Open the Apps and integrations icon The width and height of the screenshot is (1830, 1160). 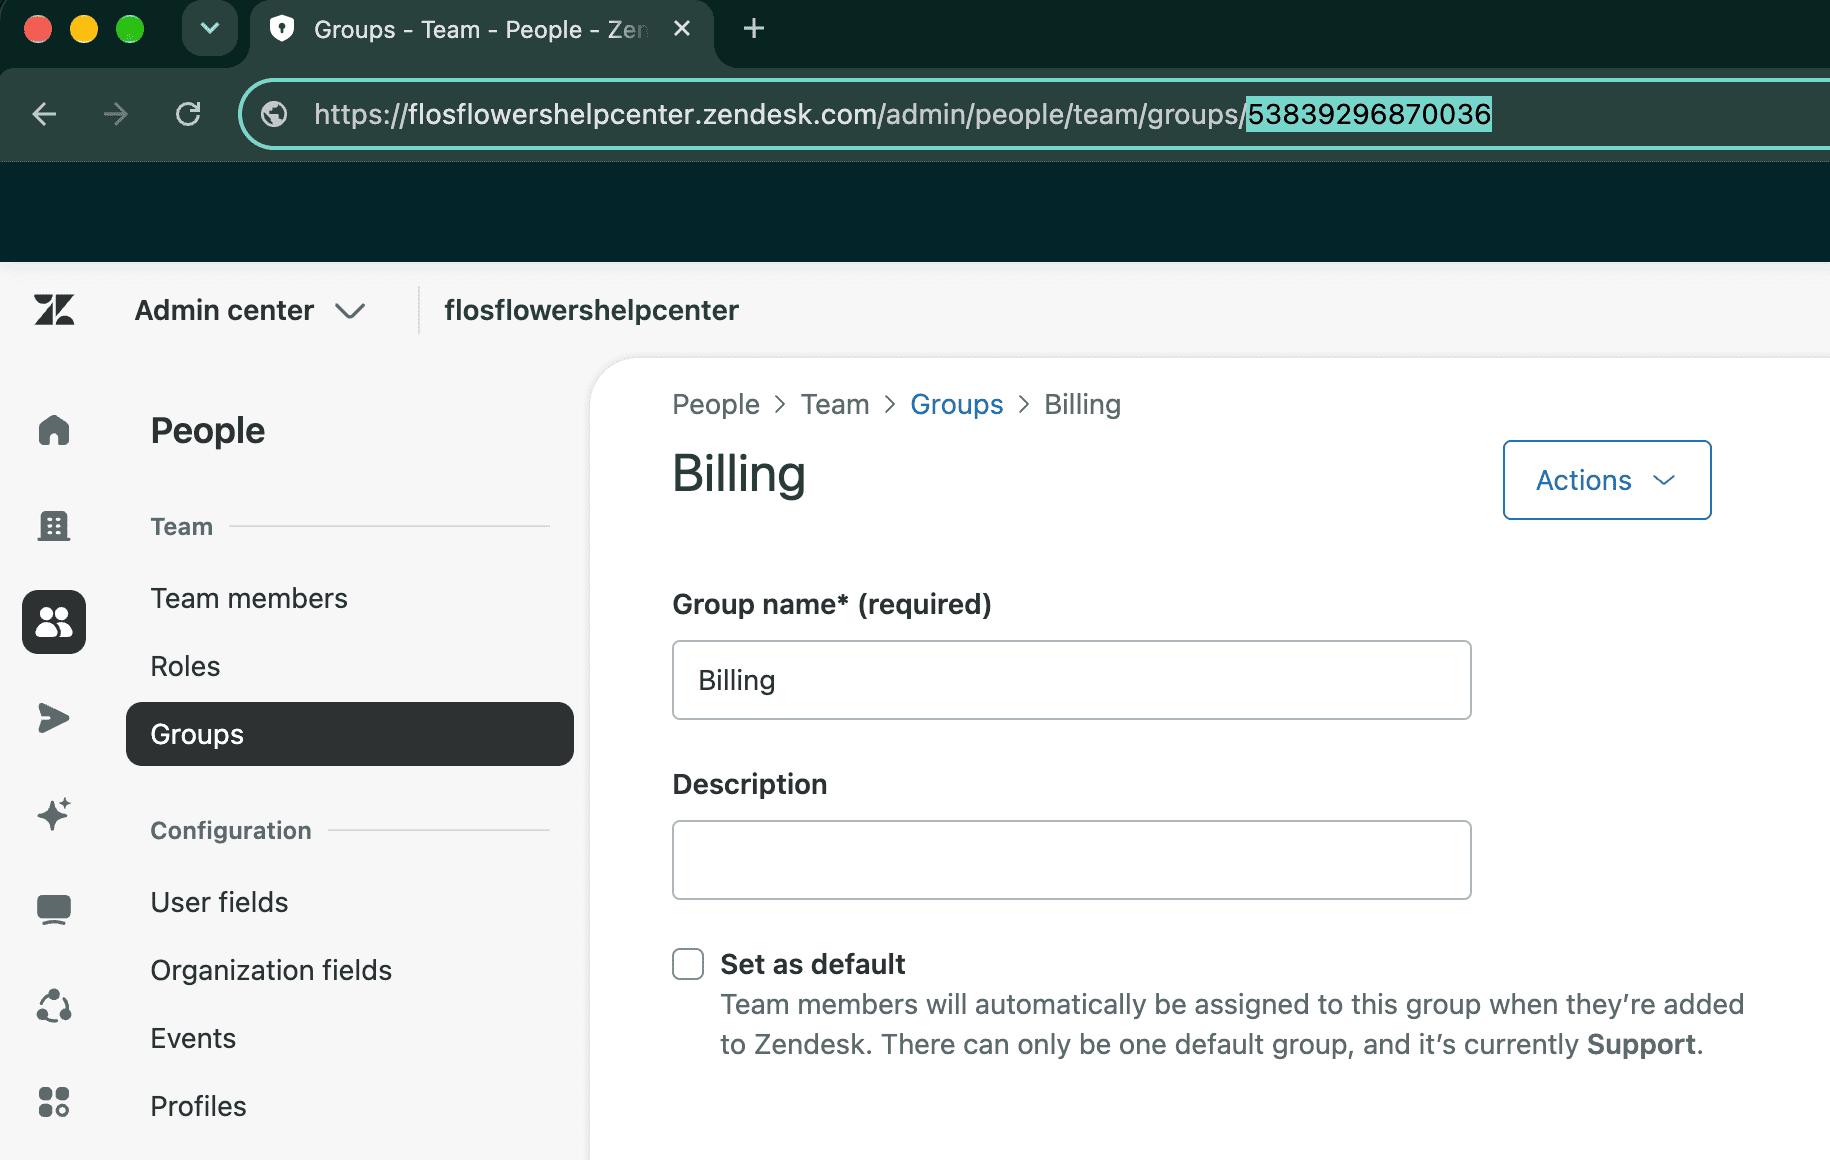pos(54,1102)
